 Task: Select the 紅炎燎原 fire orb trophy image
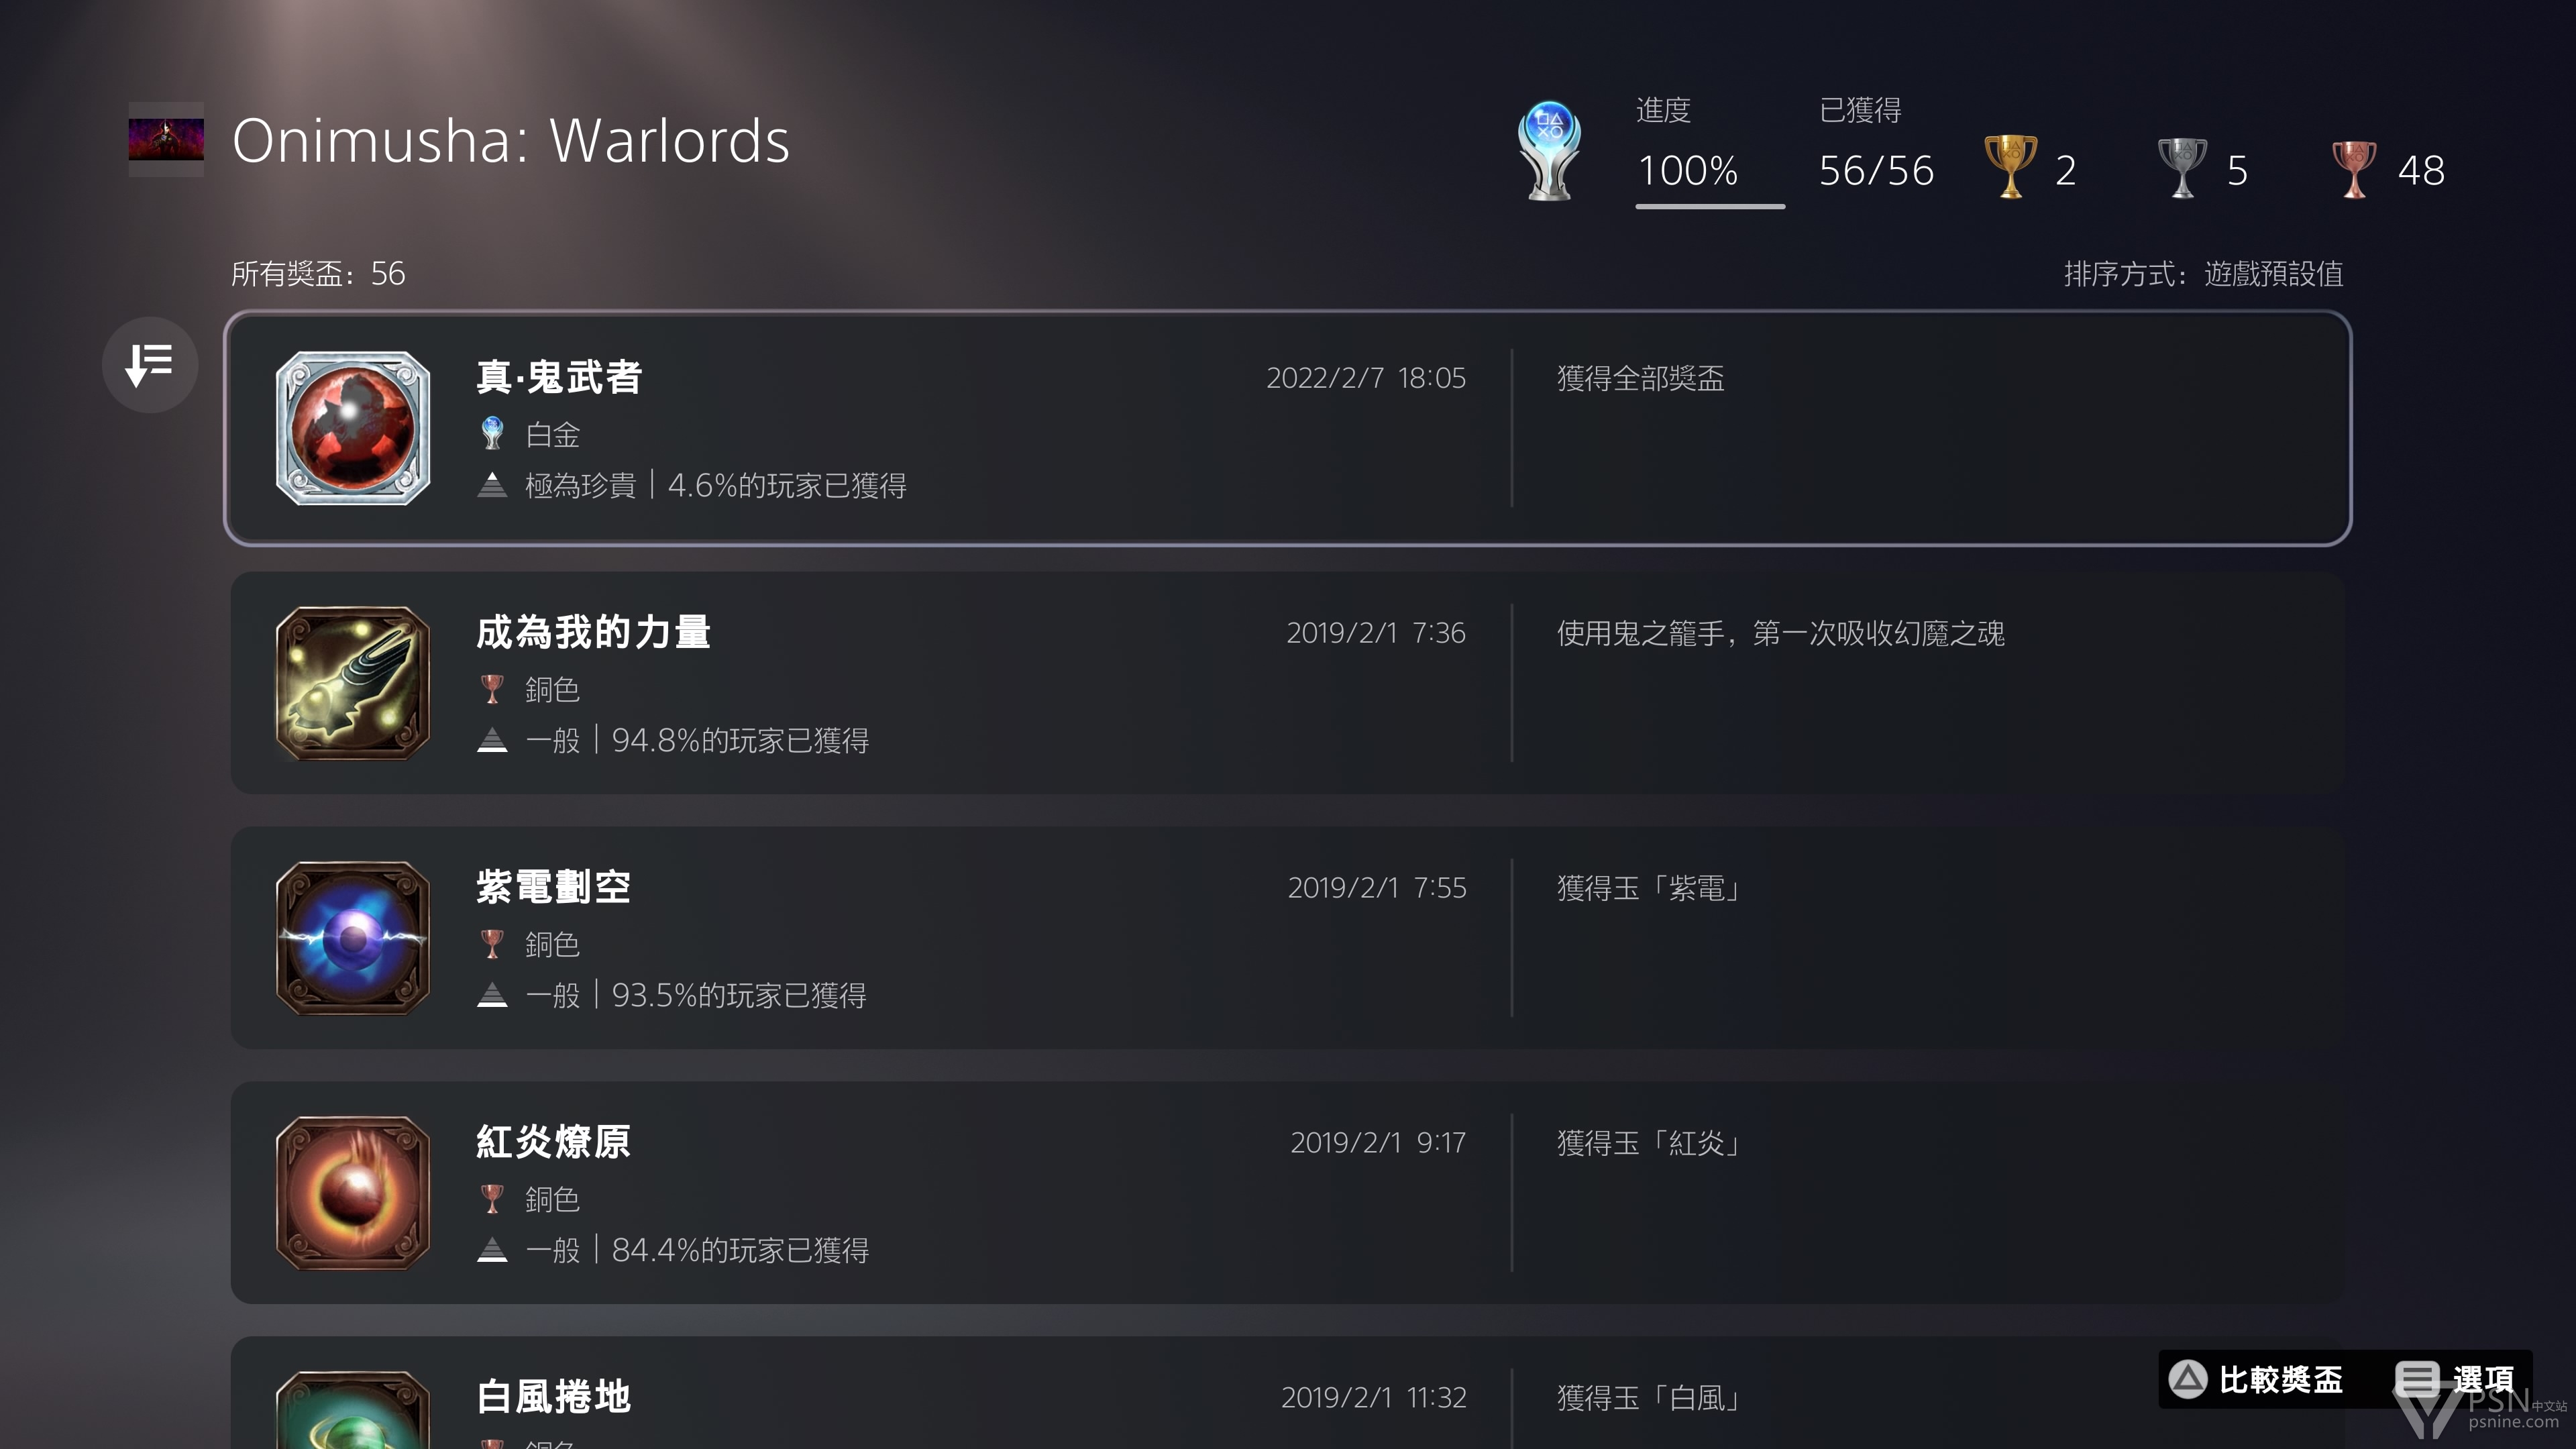(353, 1193)
